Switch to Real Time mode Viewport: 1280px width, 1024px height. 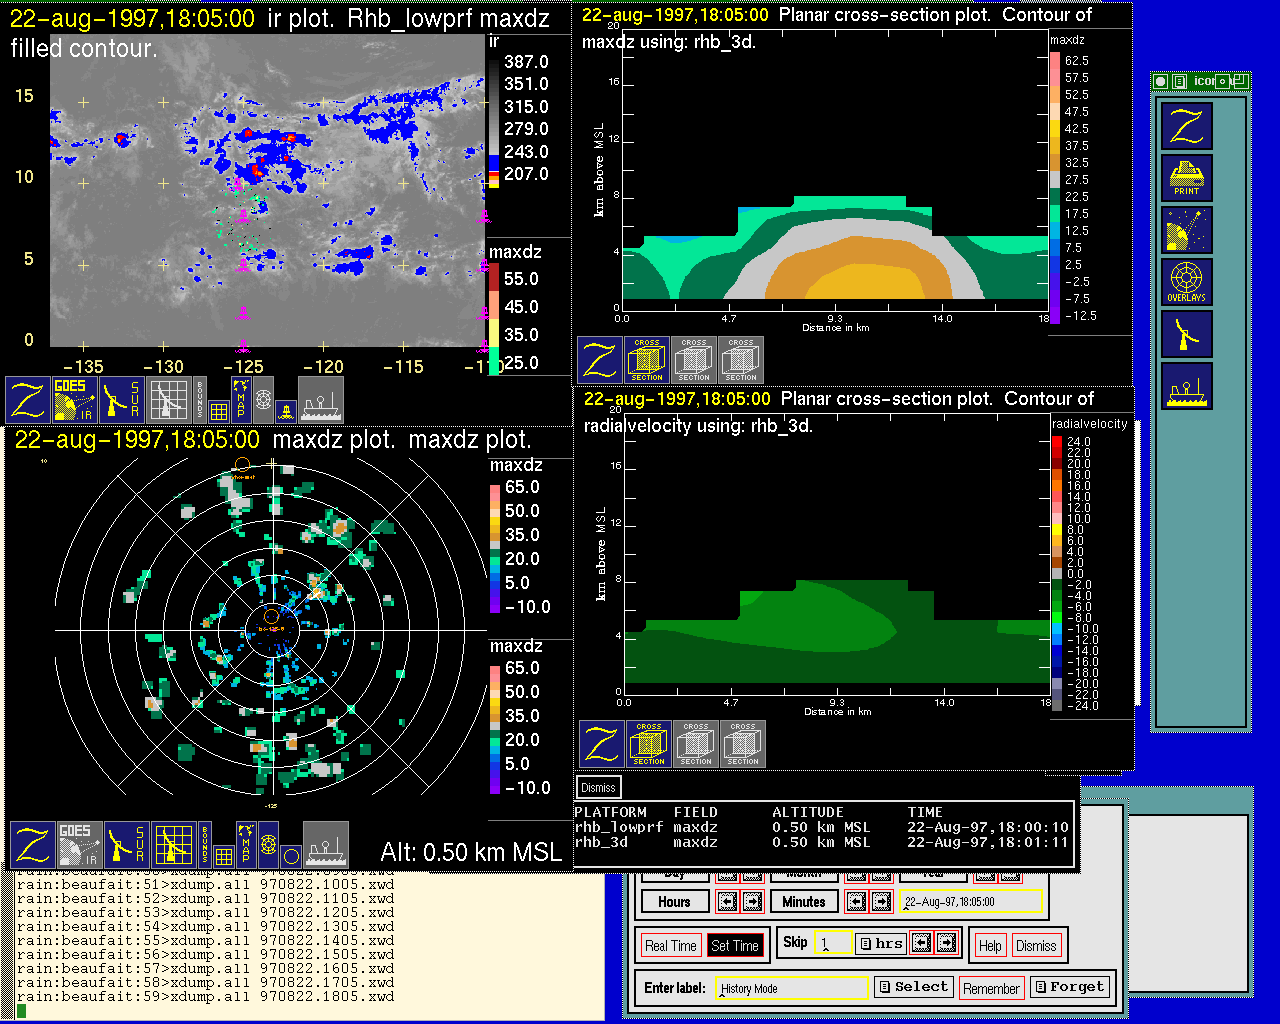point(670,946)
